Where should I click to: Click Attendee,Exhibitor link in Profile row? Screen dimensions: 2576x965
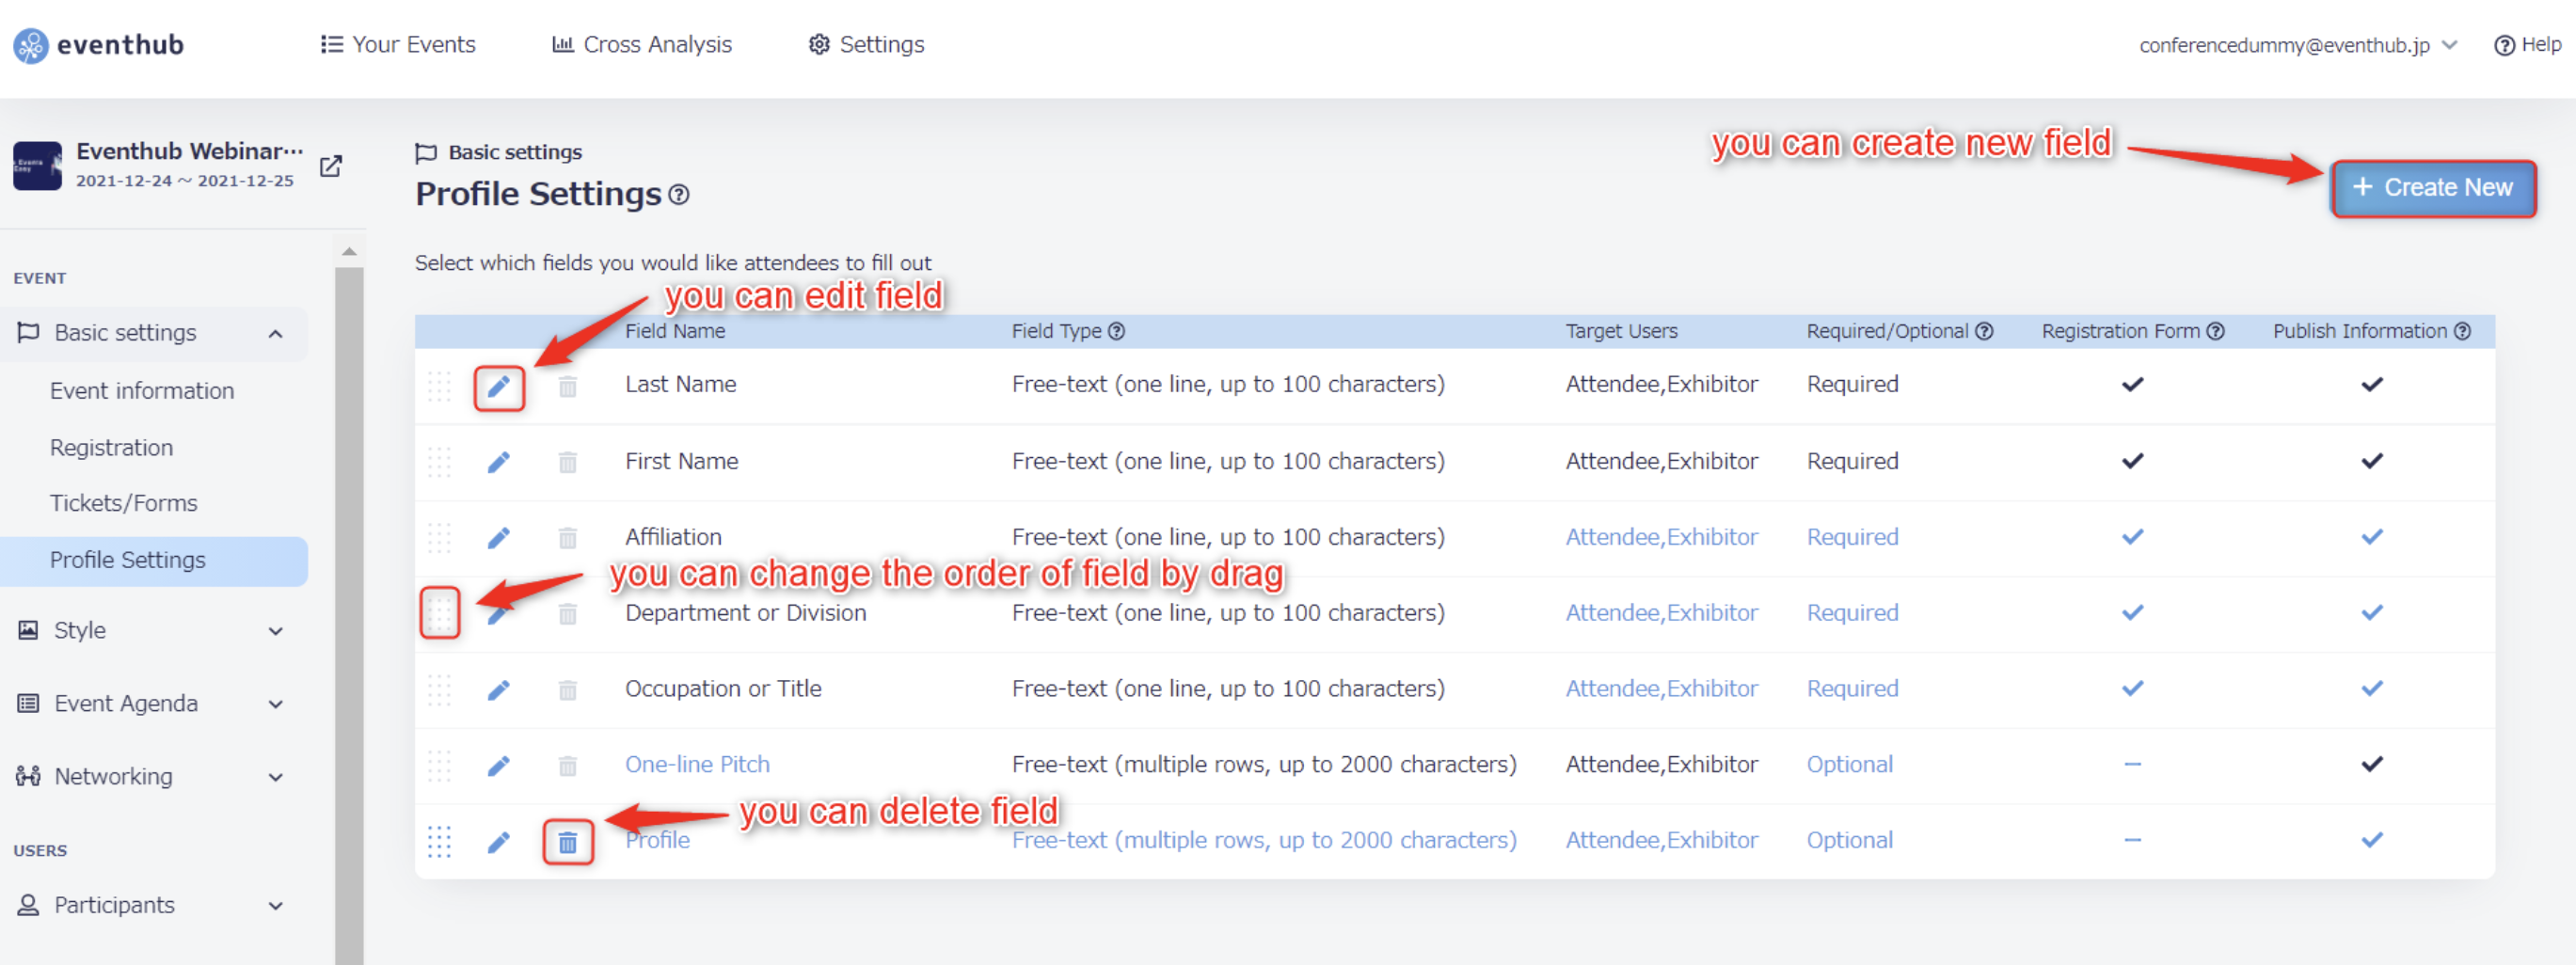[x=1661, y=841]
